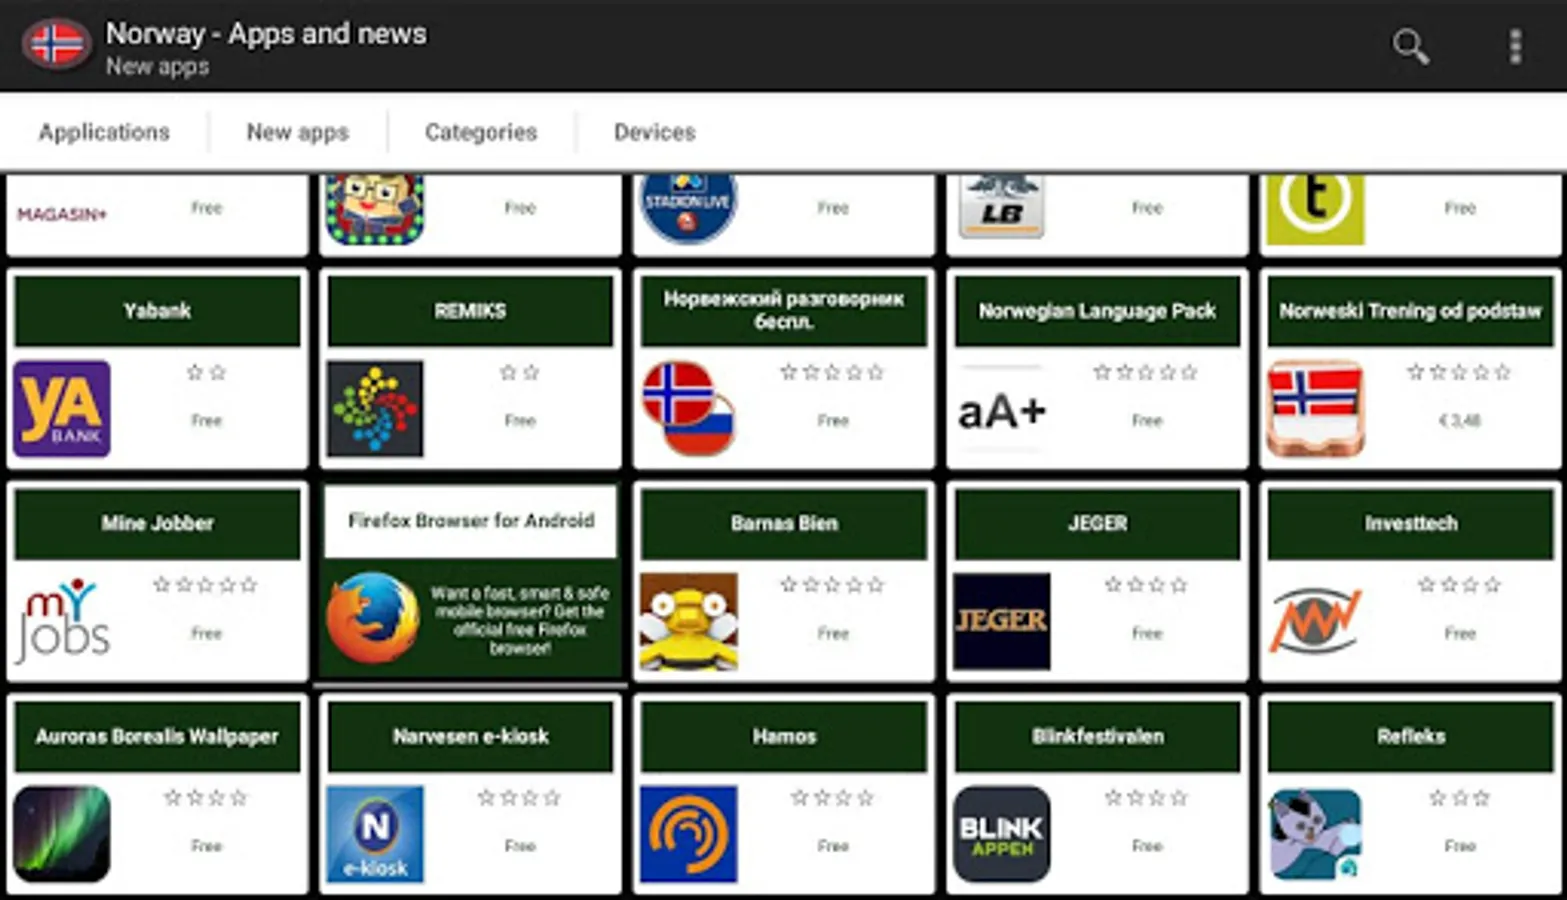Select the REMIKS title header
This screenshot has height=900, width=1567.
point(470,311)
